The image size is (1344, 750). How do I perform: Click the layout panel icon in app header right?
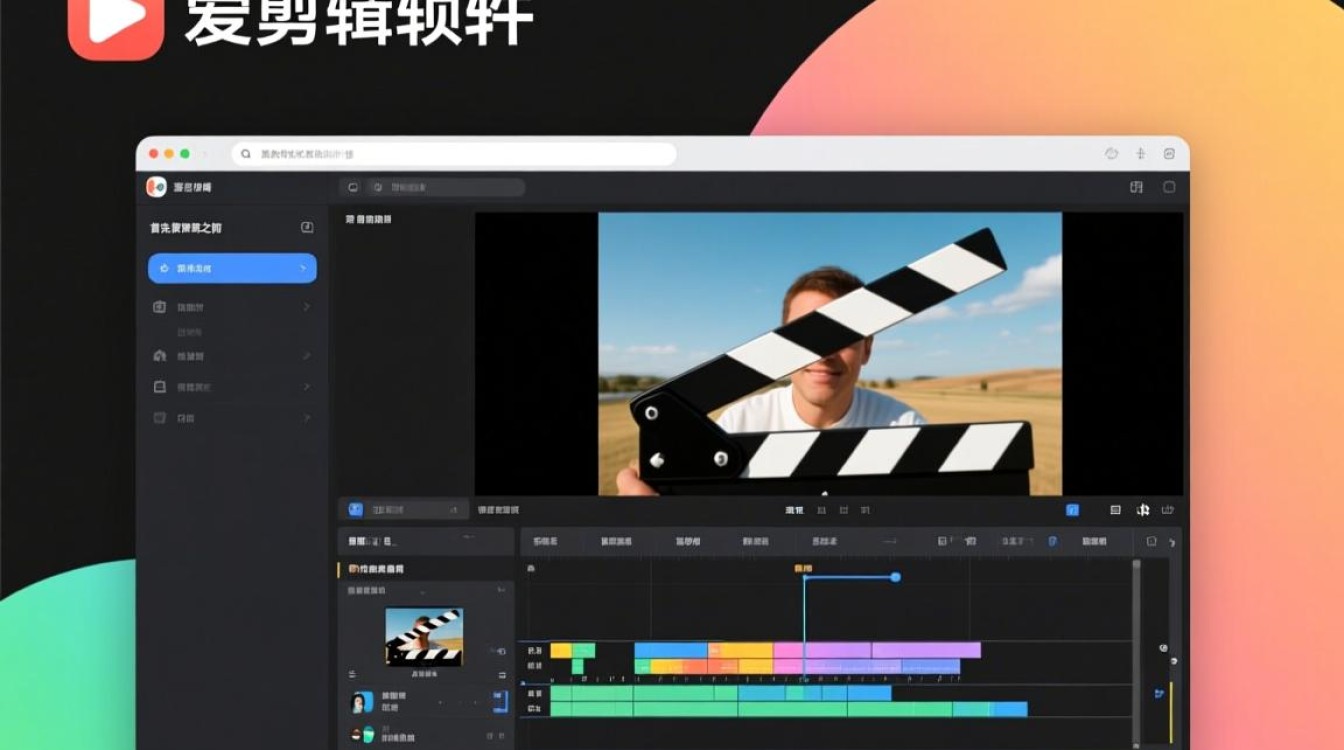click(1136, 187)
